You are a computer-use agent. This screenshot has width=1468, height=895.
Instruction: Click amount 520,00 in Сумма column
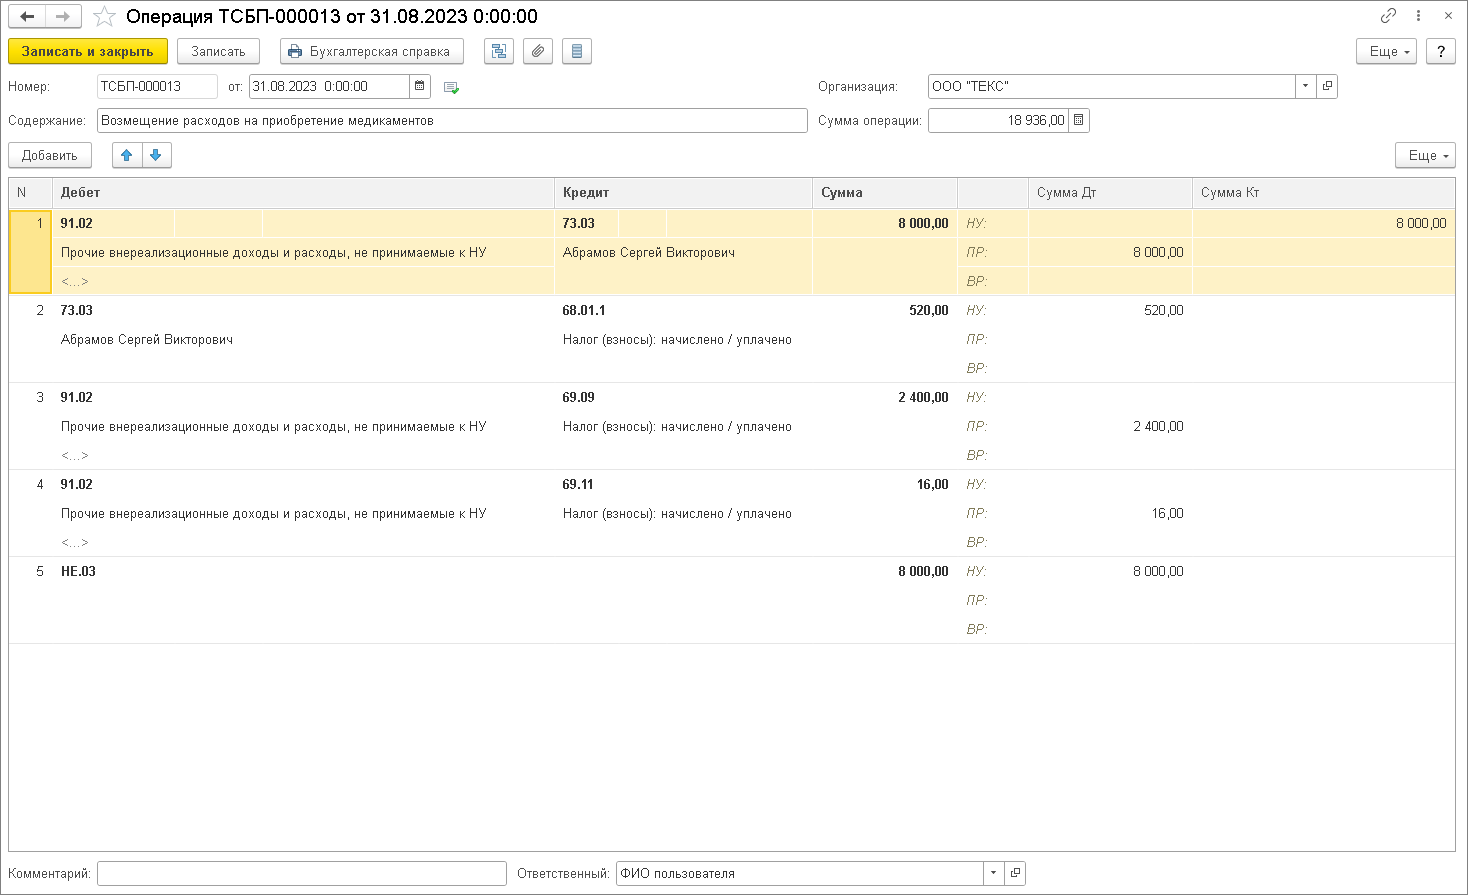tap(928, 310)
